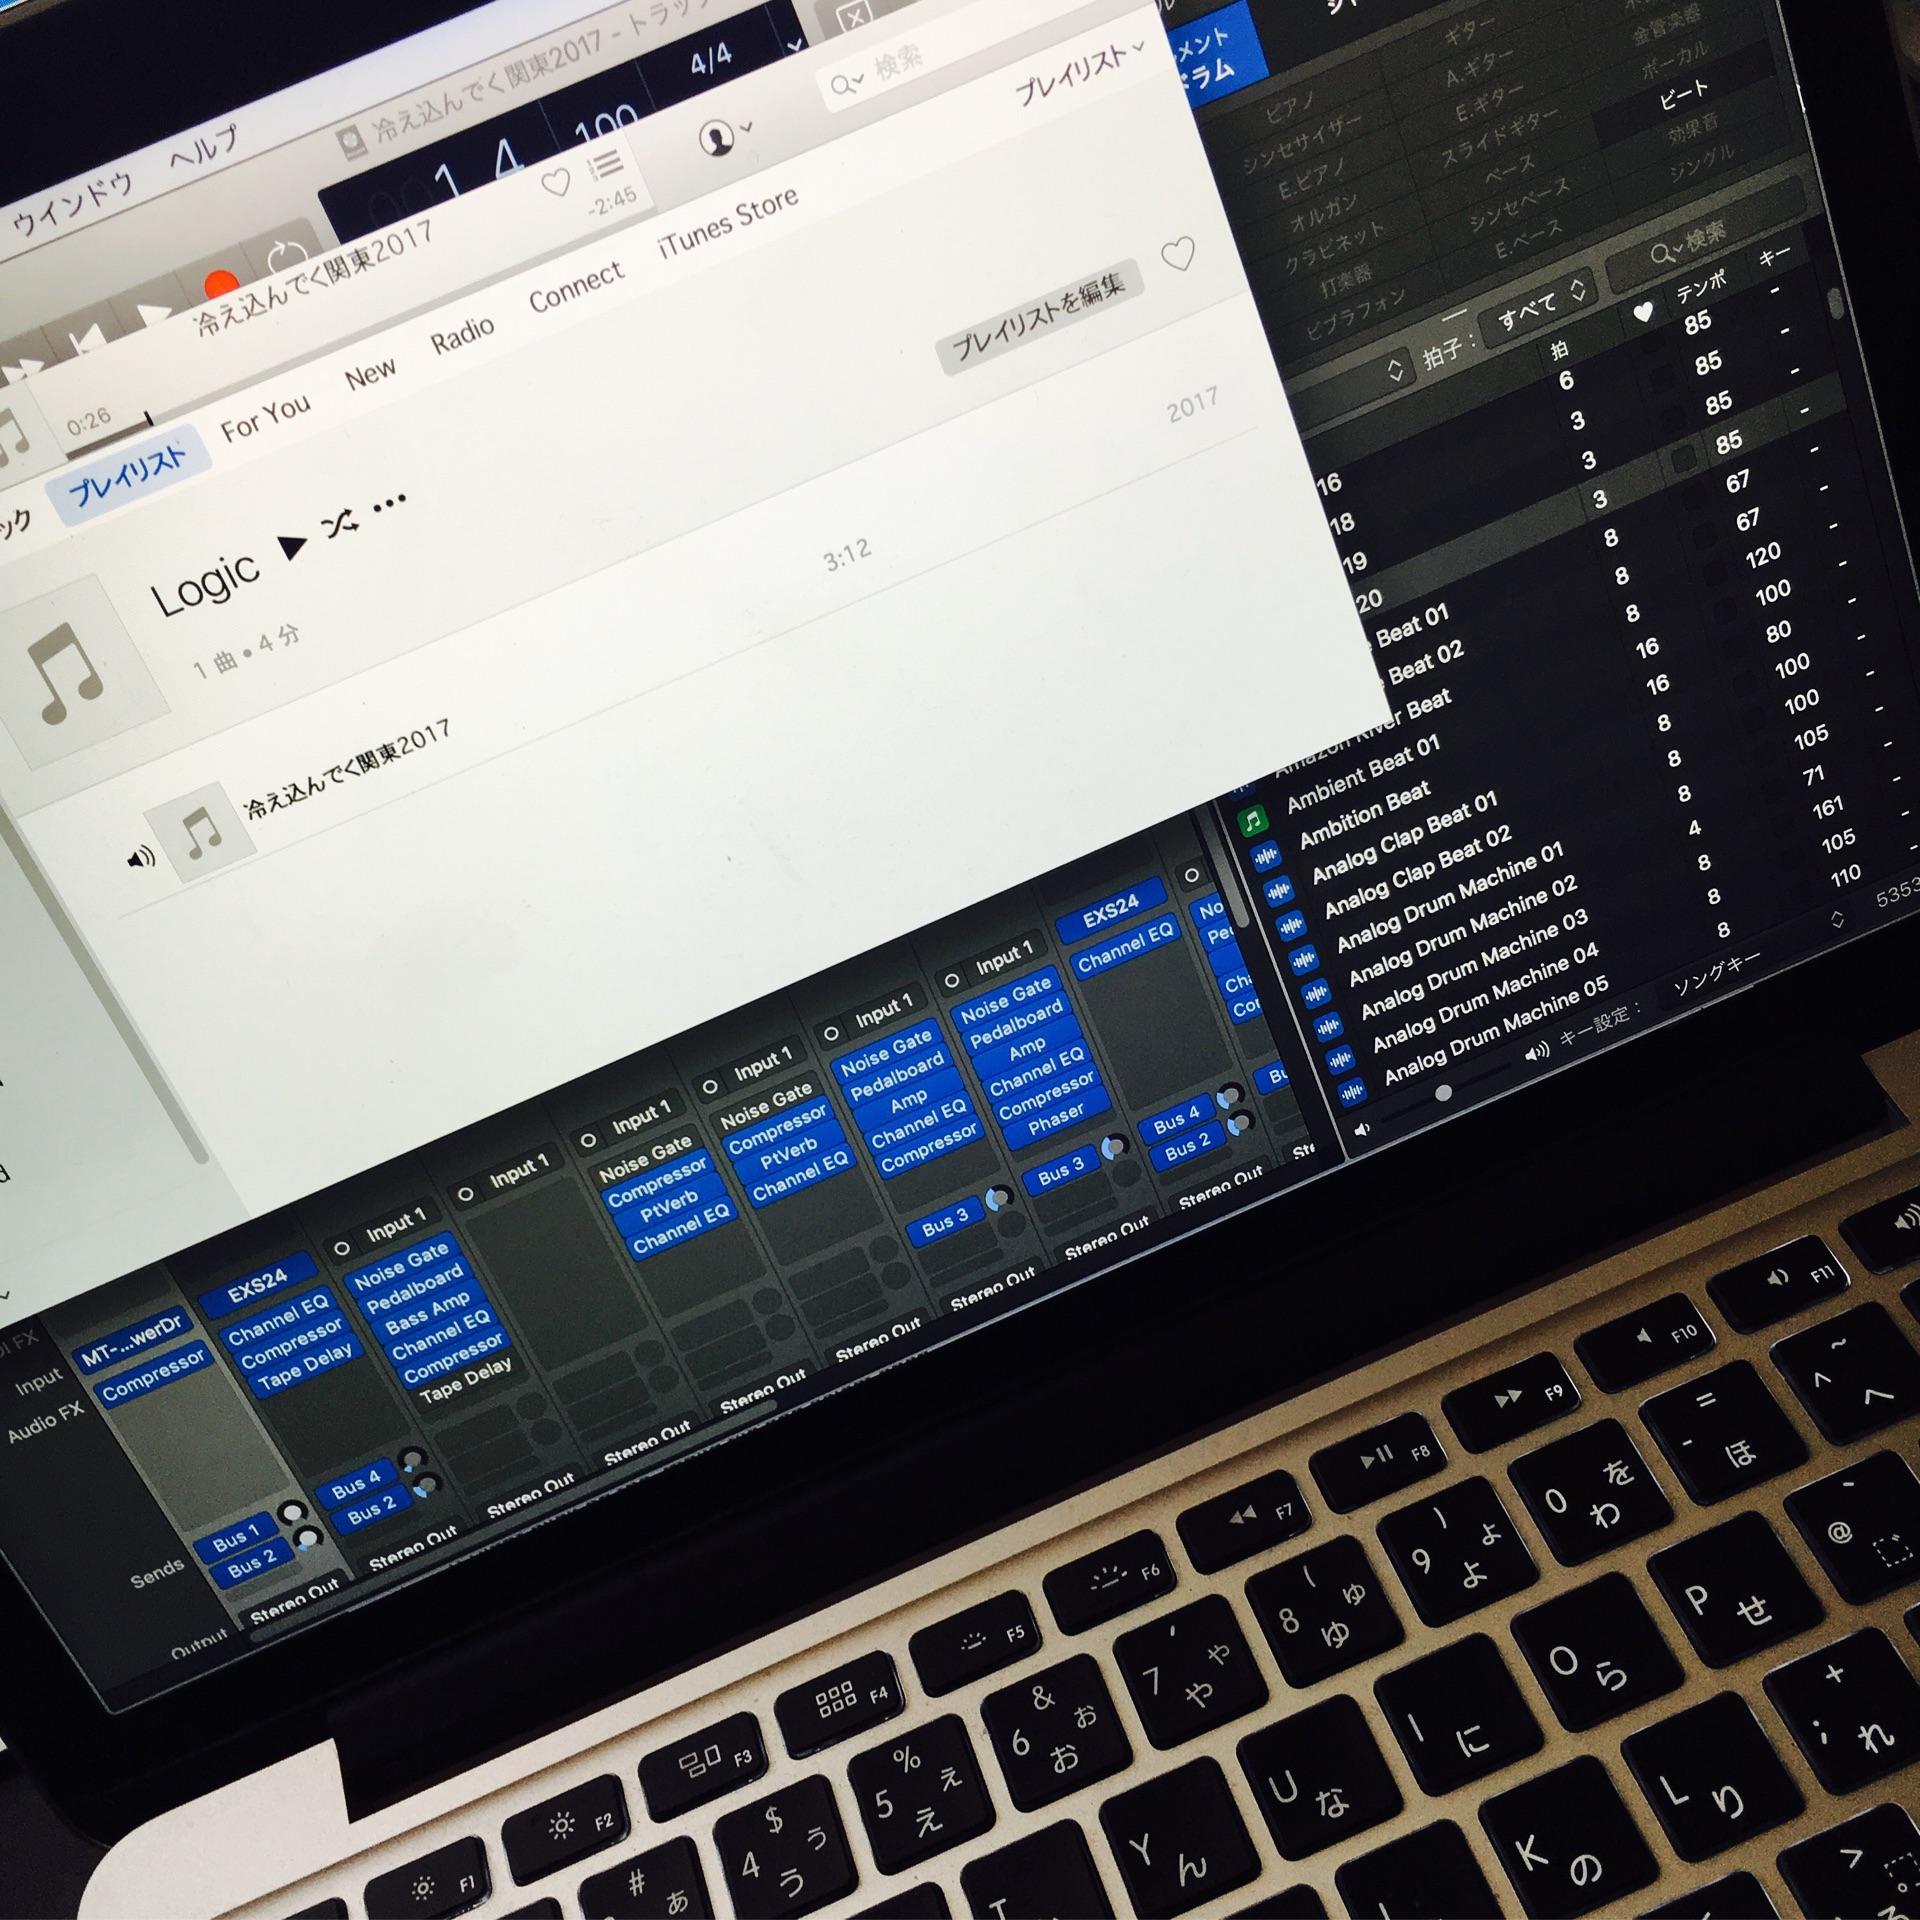
Task: Click waveform icon for Analog Drum Machine 03
Action: pos(1327,1027)
